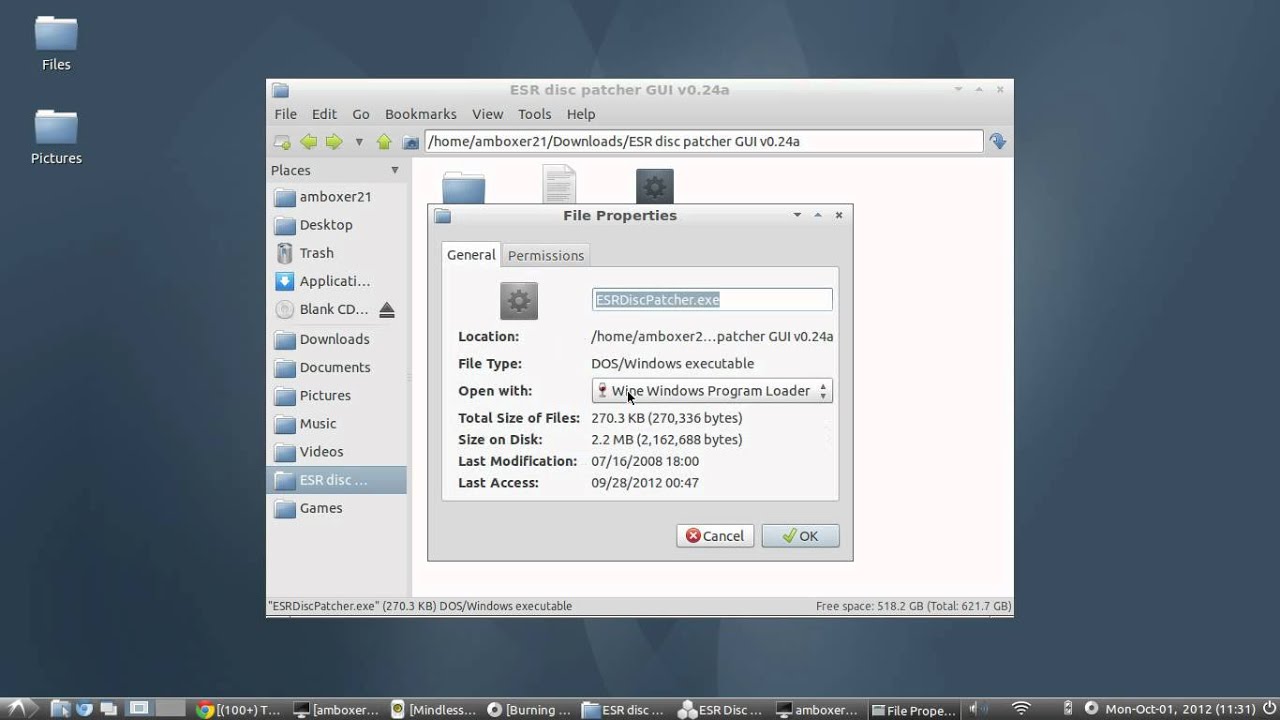Image resolution: width=1280 pixels, height=720 pixels.
Task: Switch to the '[Mindless...' taskbar window
Action: [x=433, y=710]
